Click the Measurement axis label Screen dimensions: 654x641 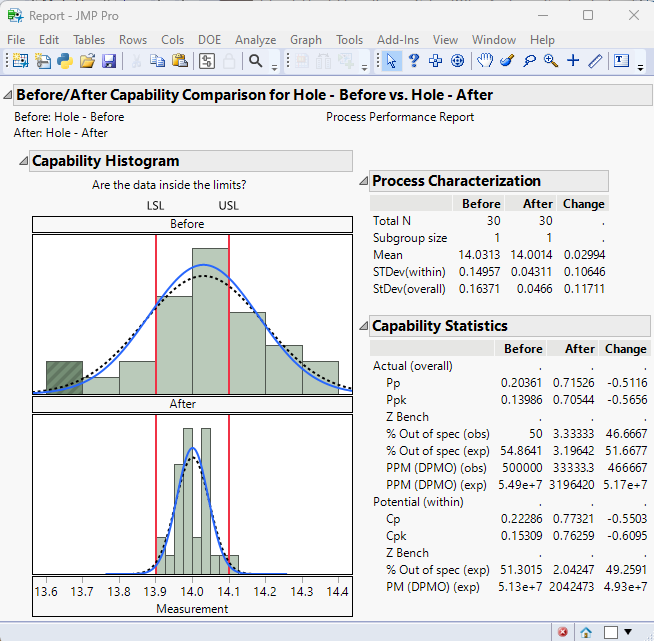[x=192, y=608]
